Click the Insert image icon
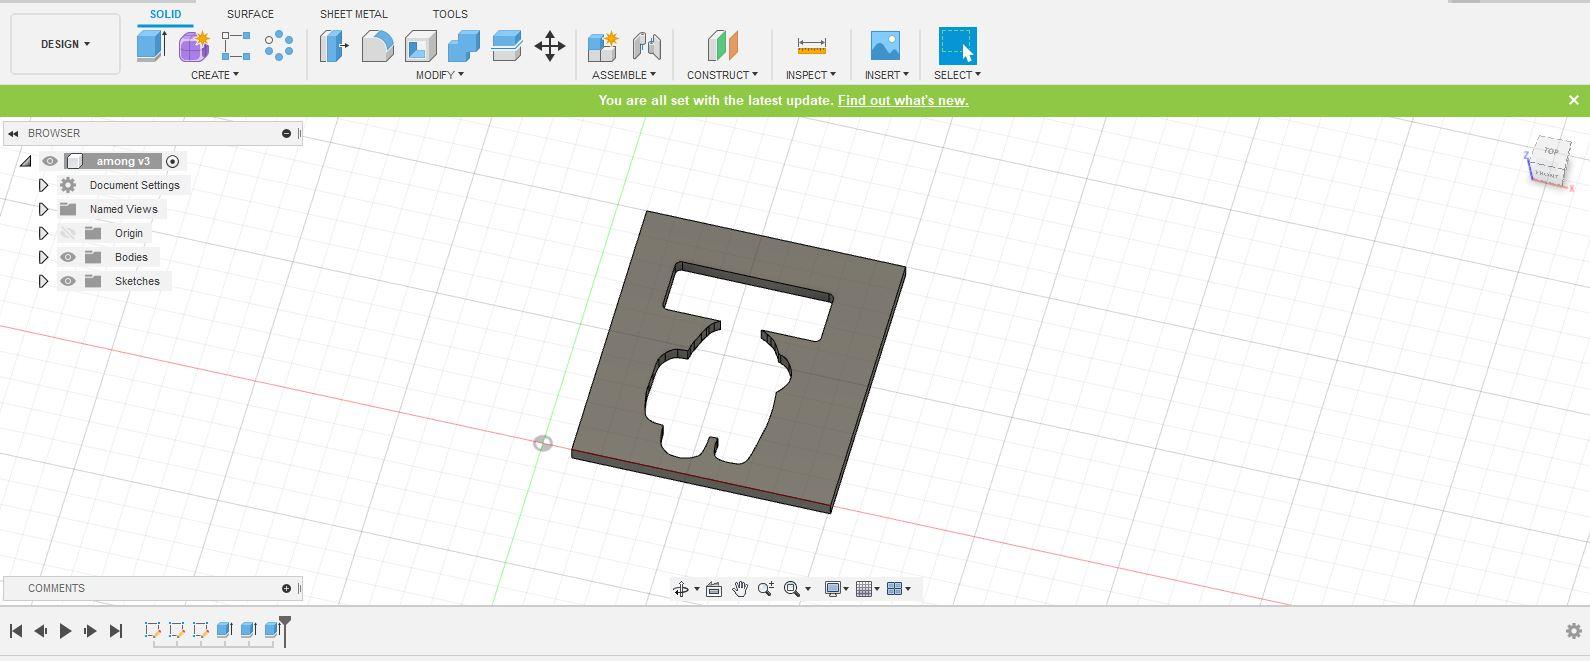Image resolution: width=1590 pixels, height=661 pixels. pos(885,46)
